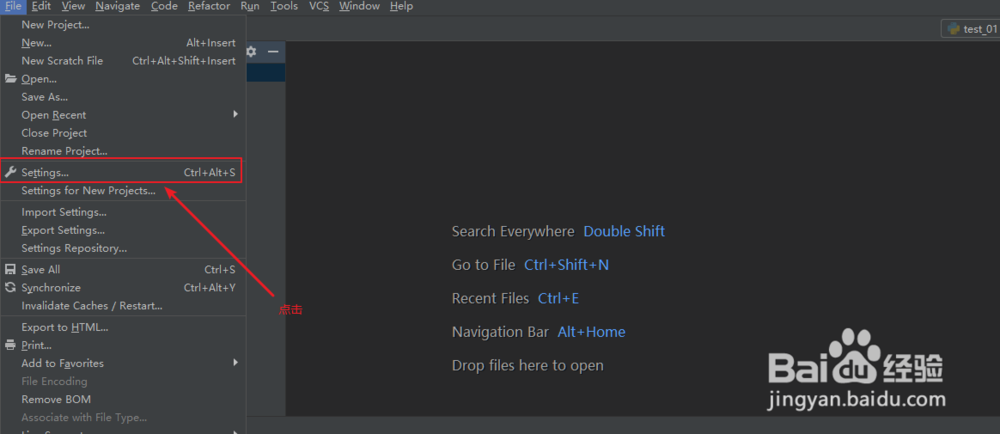
Task: Click the wrench icon beside Settings
Action: pyautogui.click(x=11, y=173)
